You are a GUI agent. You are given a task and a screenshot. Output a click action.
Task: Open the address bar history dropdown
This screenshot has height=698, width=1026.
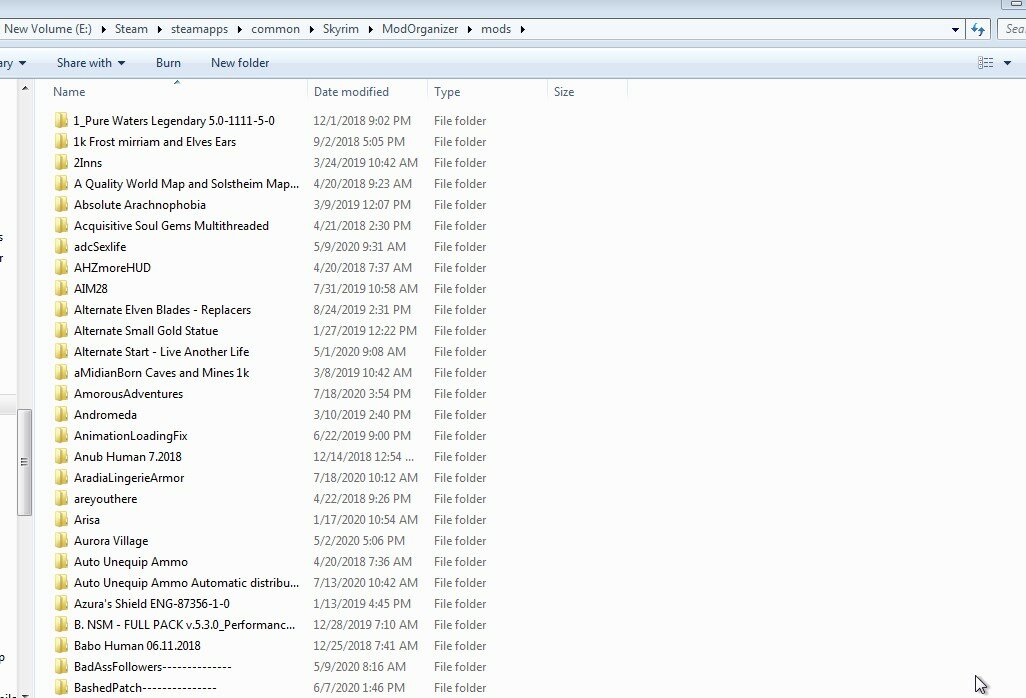955,29
